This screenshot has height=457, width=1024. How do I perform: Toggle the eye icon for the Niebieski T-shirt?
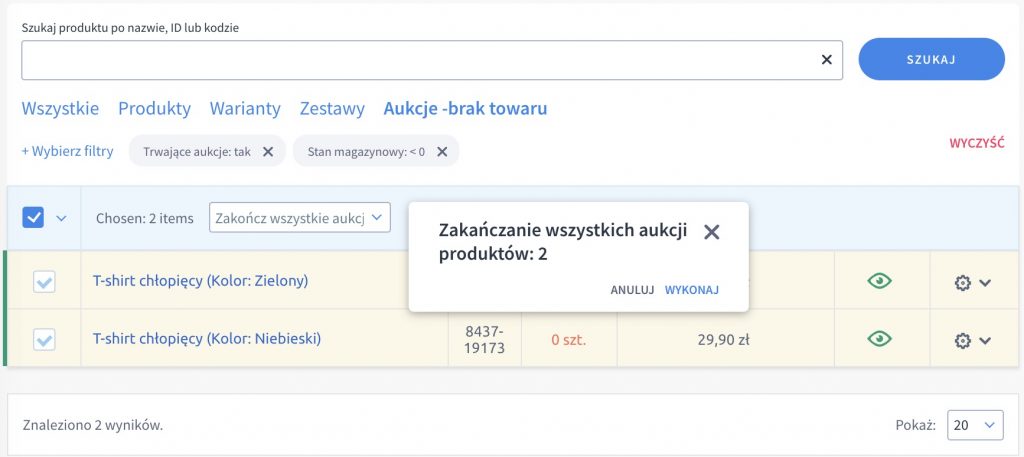(x=880, y=338)
